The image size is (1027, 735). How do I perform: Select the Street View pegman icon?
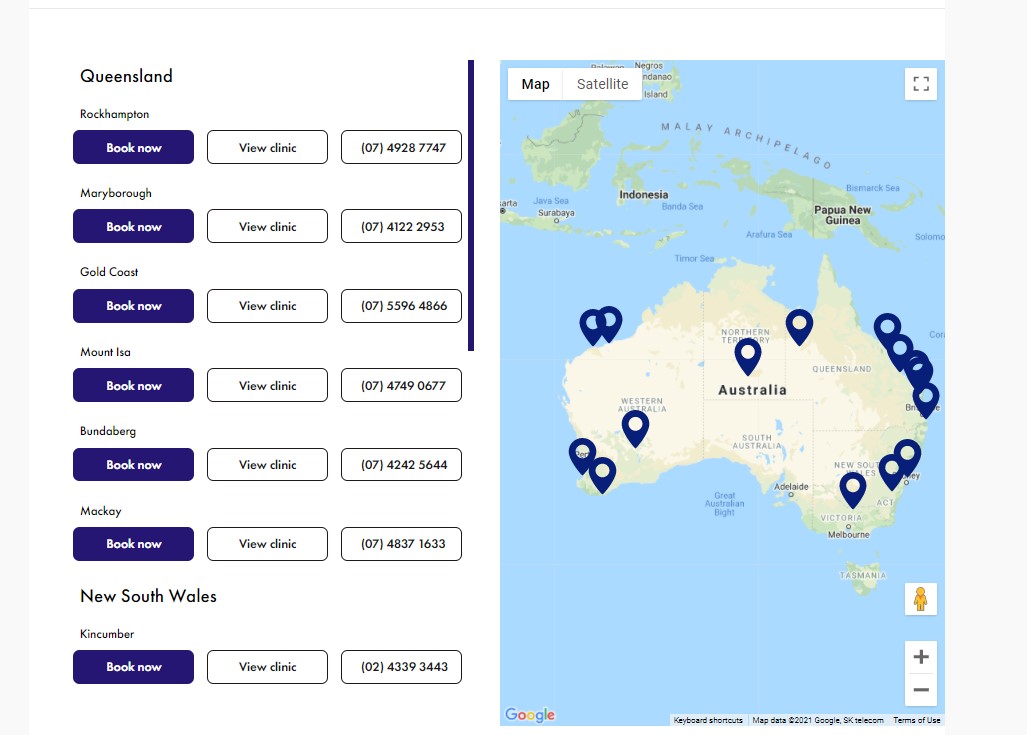coord(921,599)
